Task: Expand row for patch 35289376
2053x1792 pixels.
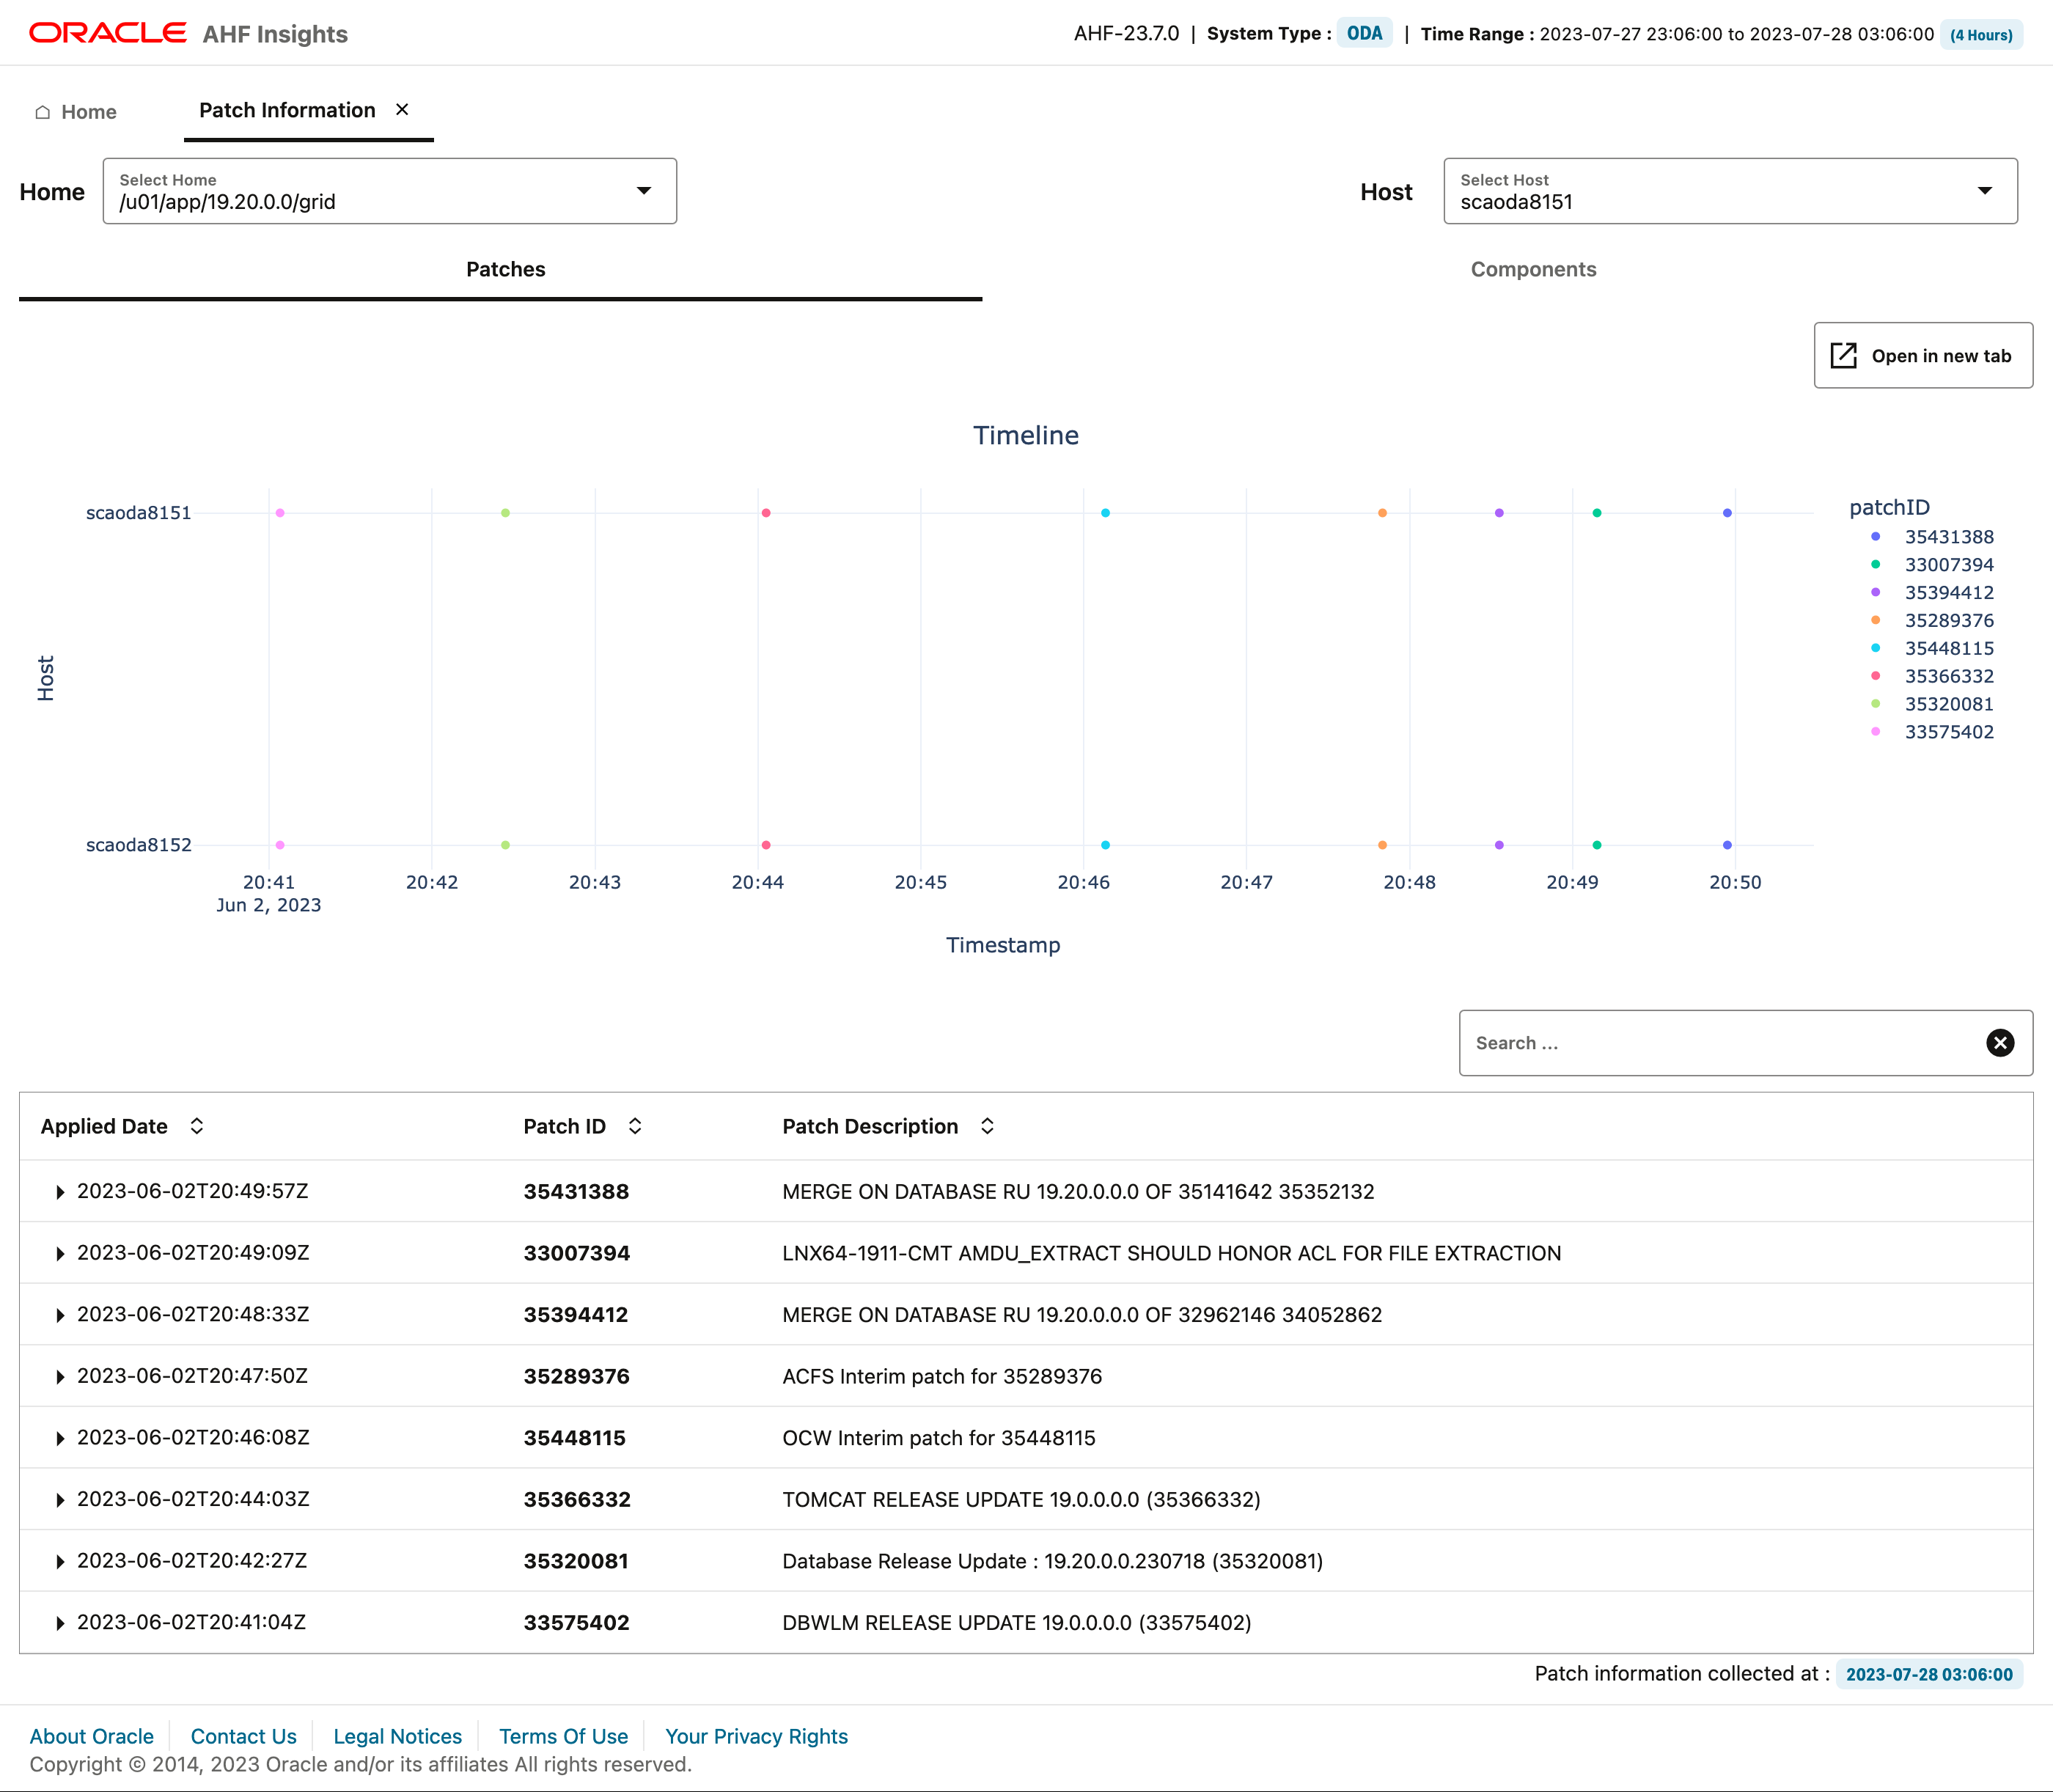Action: coord(60,1377)
